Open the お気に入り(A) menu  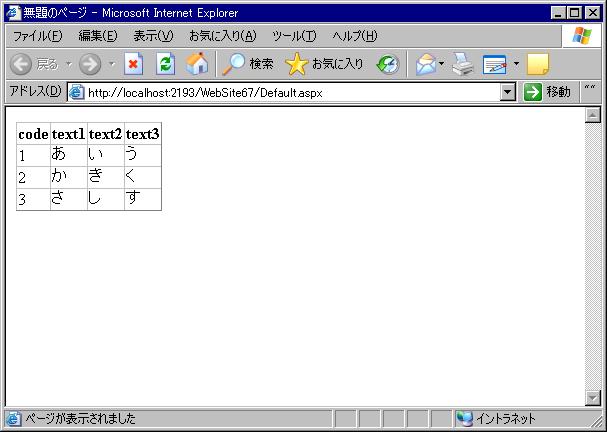coord(223,36)
